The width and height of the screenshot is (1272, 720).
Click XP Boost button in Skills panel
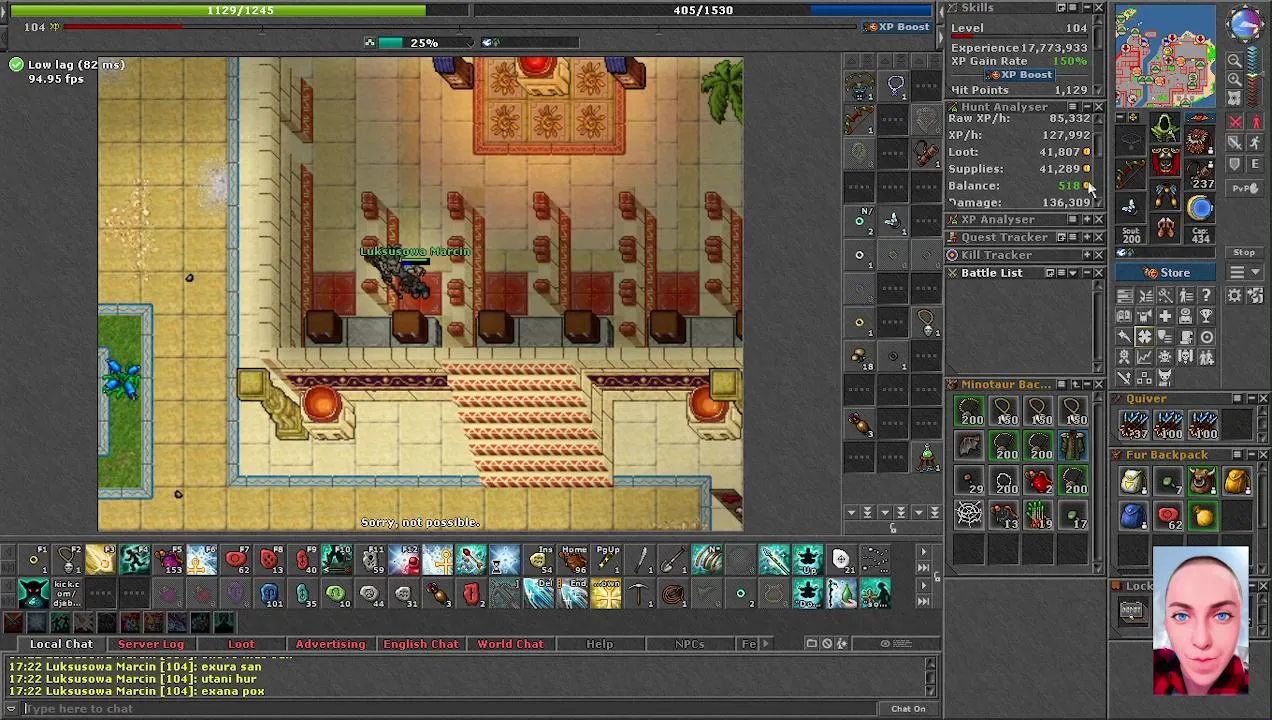click(1018, 75)
